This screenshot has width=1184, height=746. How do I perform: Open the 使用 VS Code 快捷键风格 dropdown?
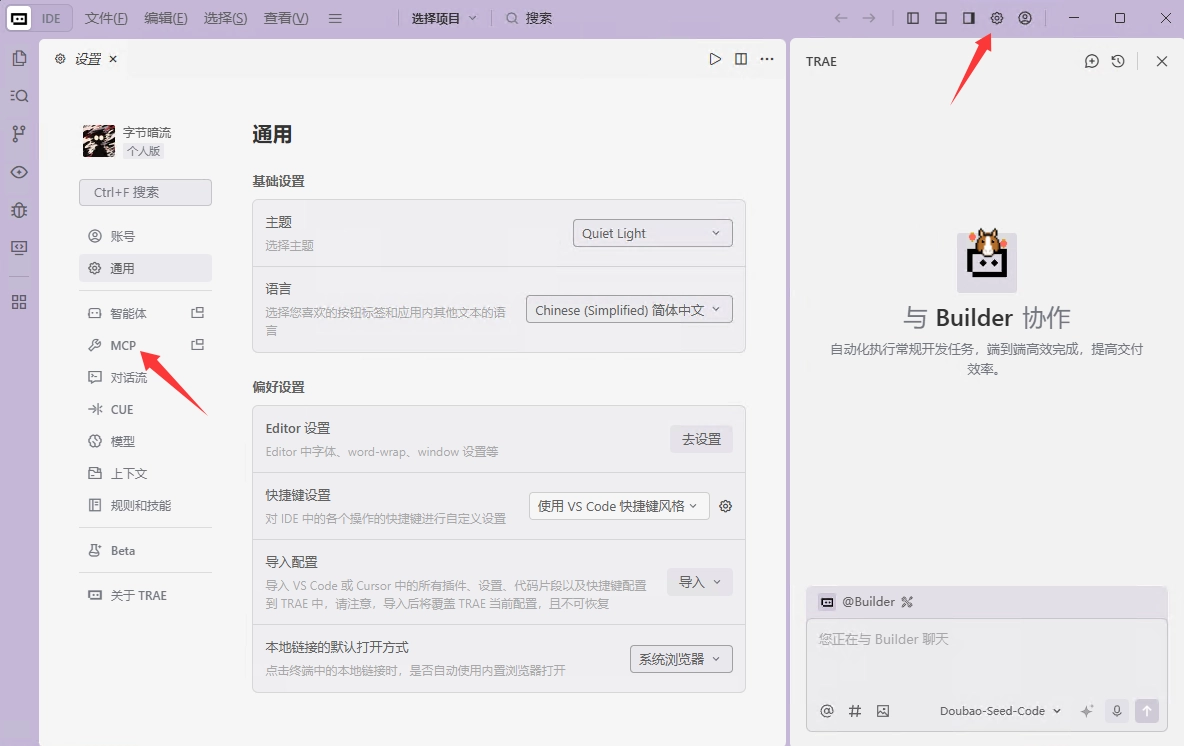pos(619,506)
